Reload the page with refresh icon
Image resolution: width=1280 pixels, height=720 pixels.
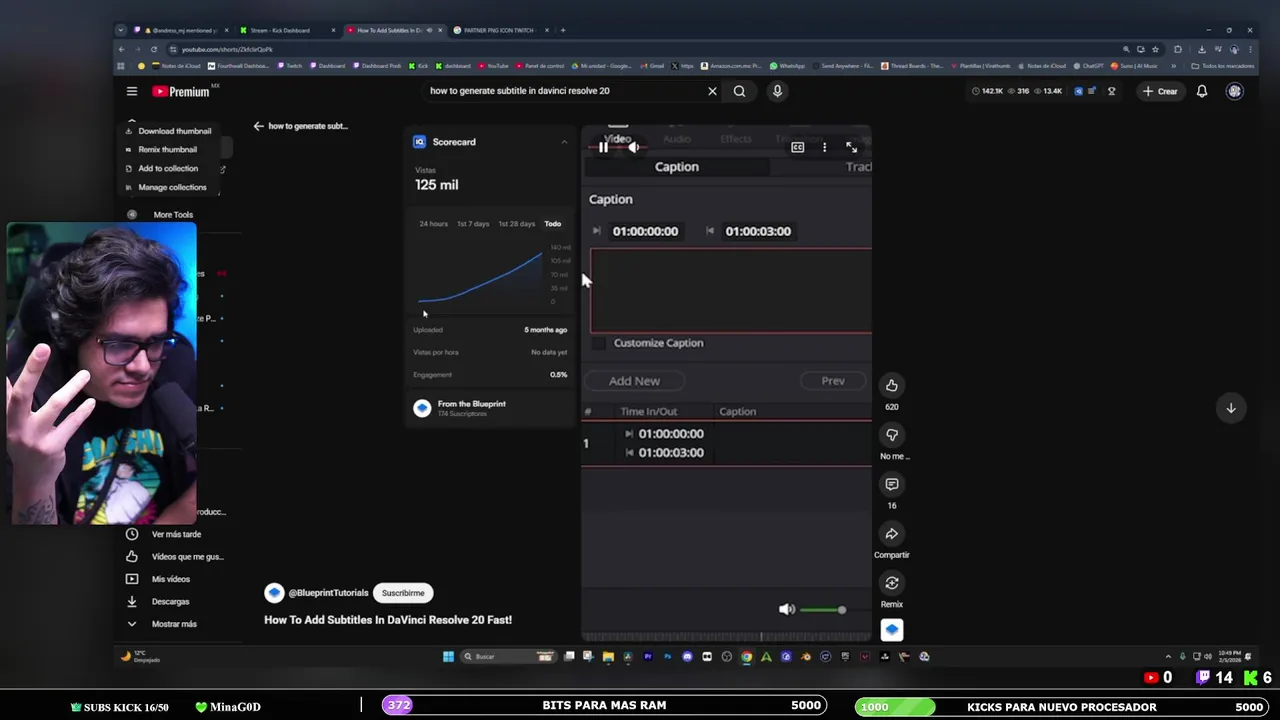(154, 49)
